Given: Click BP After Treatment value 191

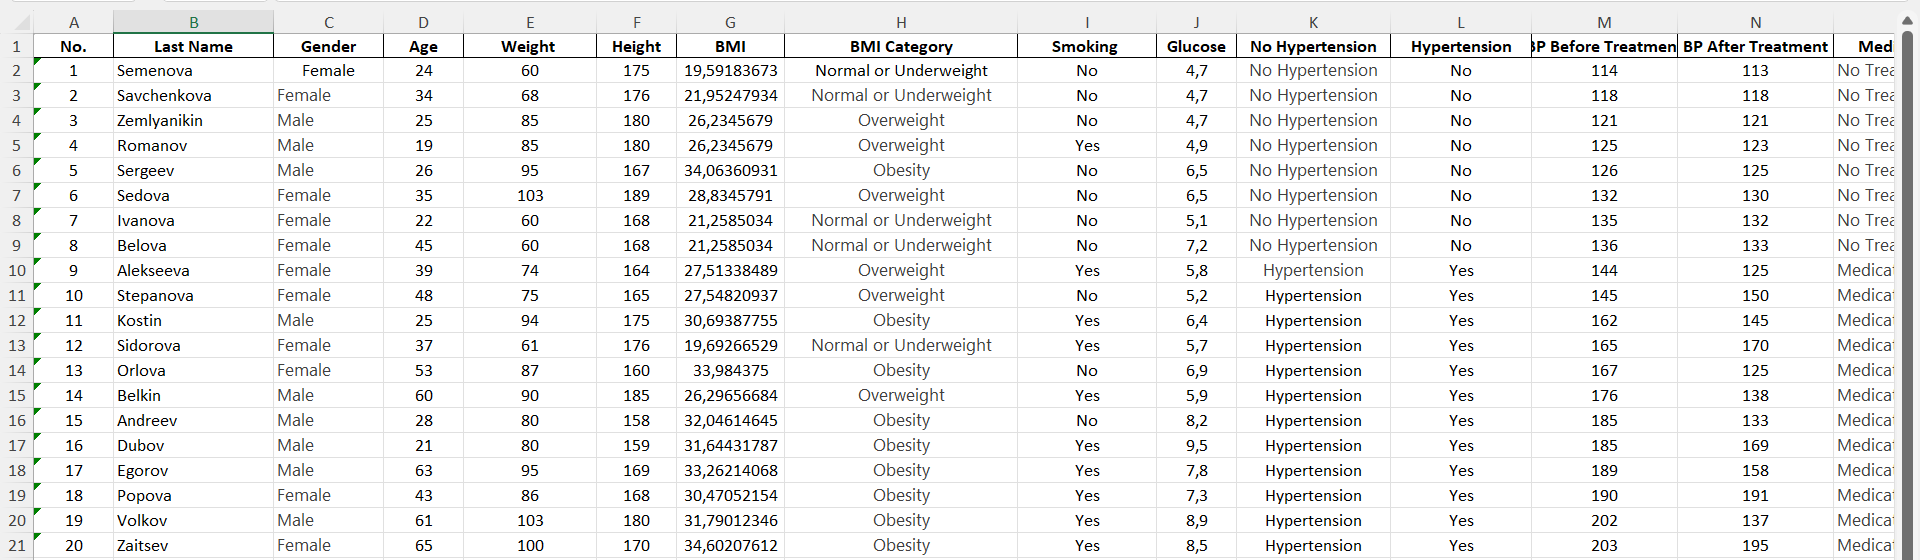Looking at the screenshot, I should pos(1755,495).
